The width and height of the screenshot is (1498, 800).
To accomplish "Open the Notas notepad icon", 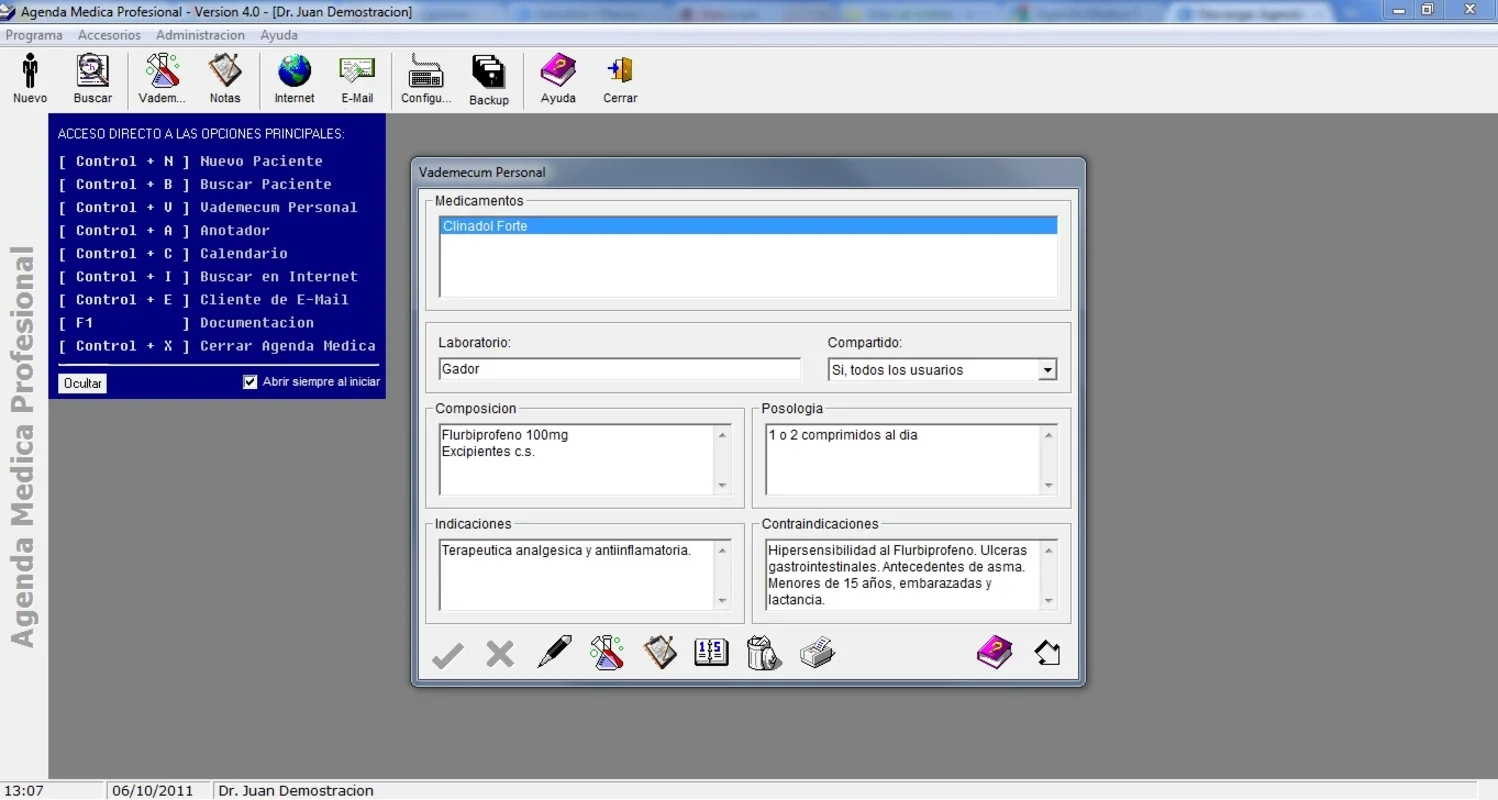I will [x=225, y=79].
